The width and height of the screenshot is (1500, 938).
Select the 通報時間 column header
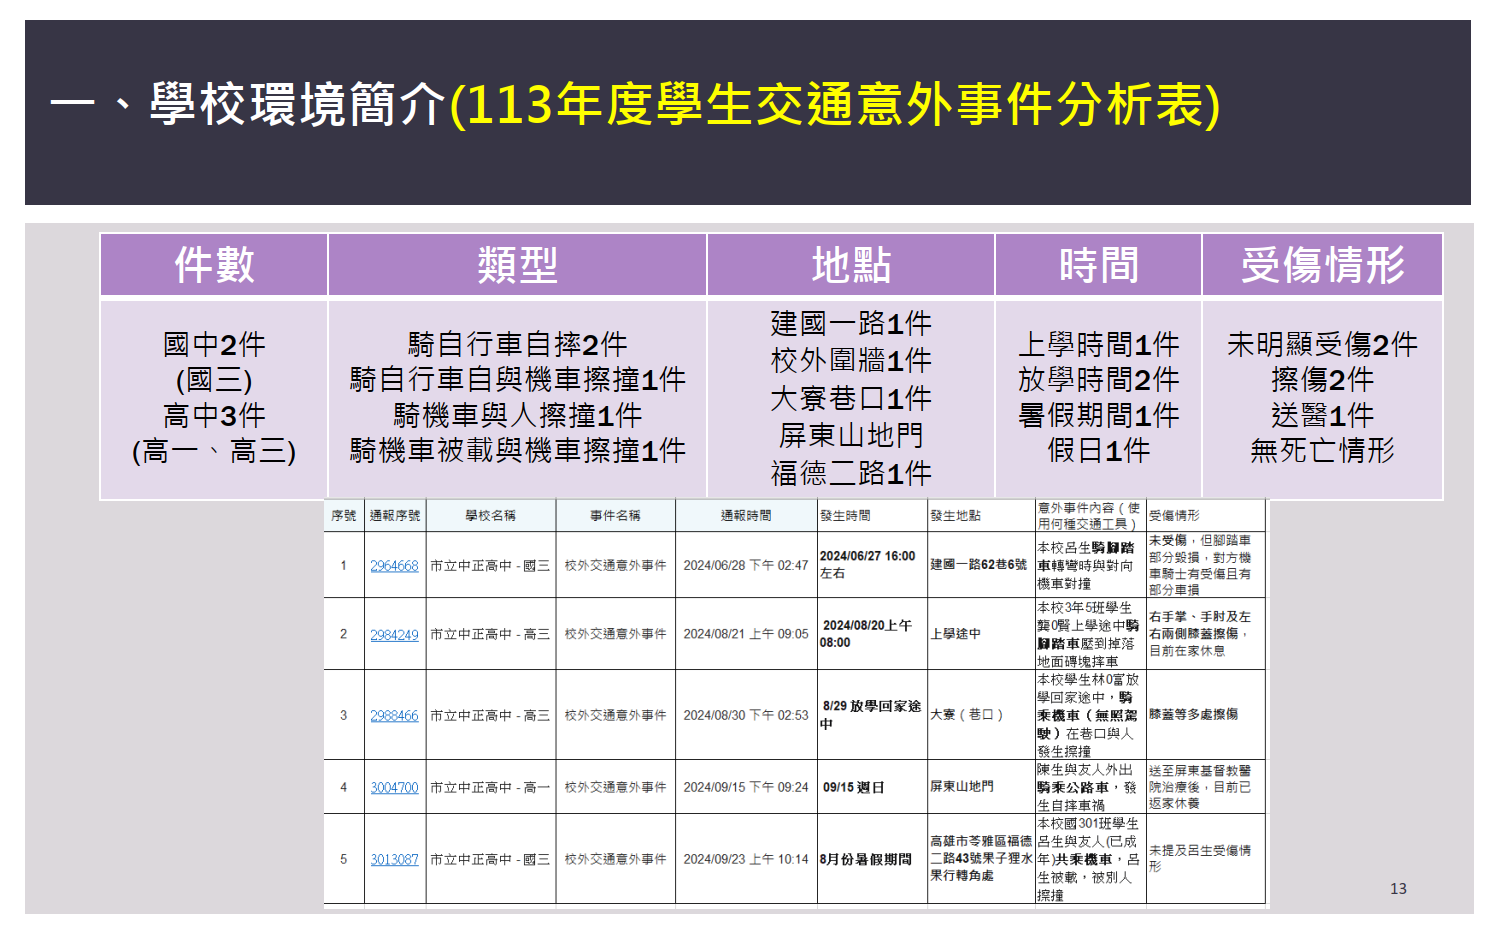click(x=746, y=516)
